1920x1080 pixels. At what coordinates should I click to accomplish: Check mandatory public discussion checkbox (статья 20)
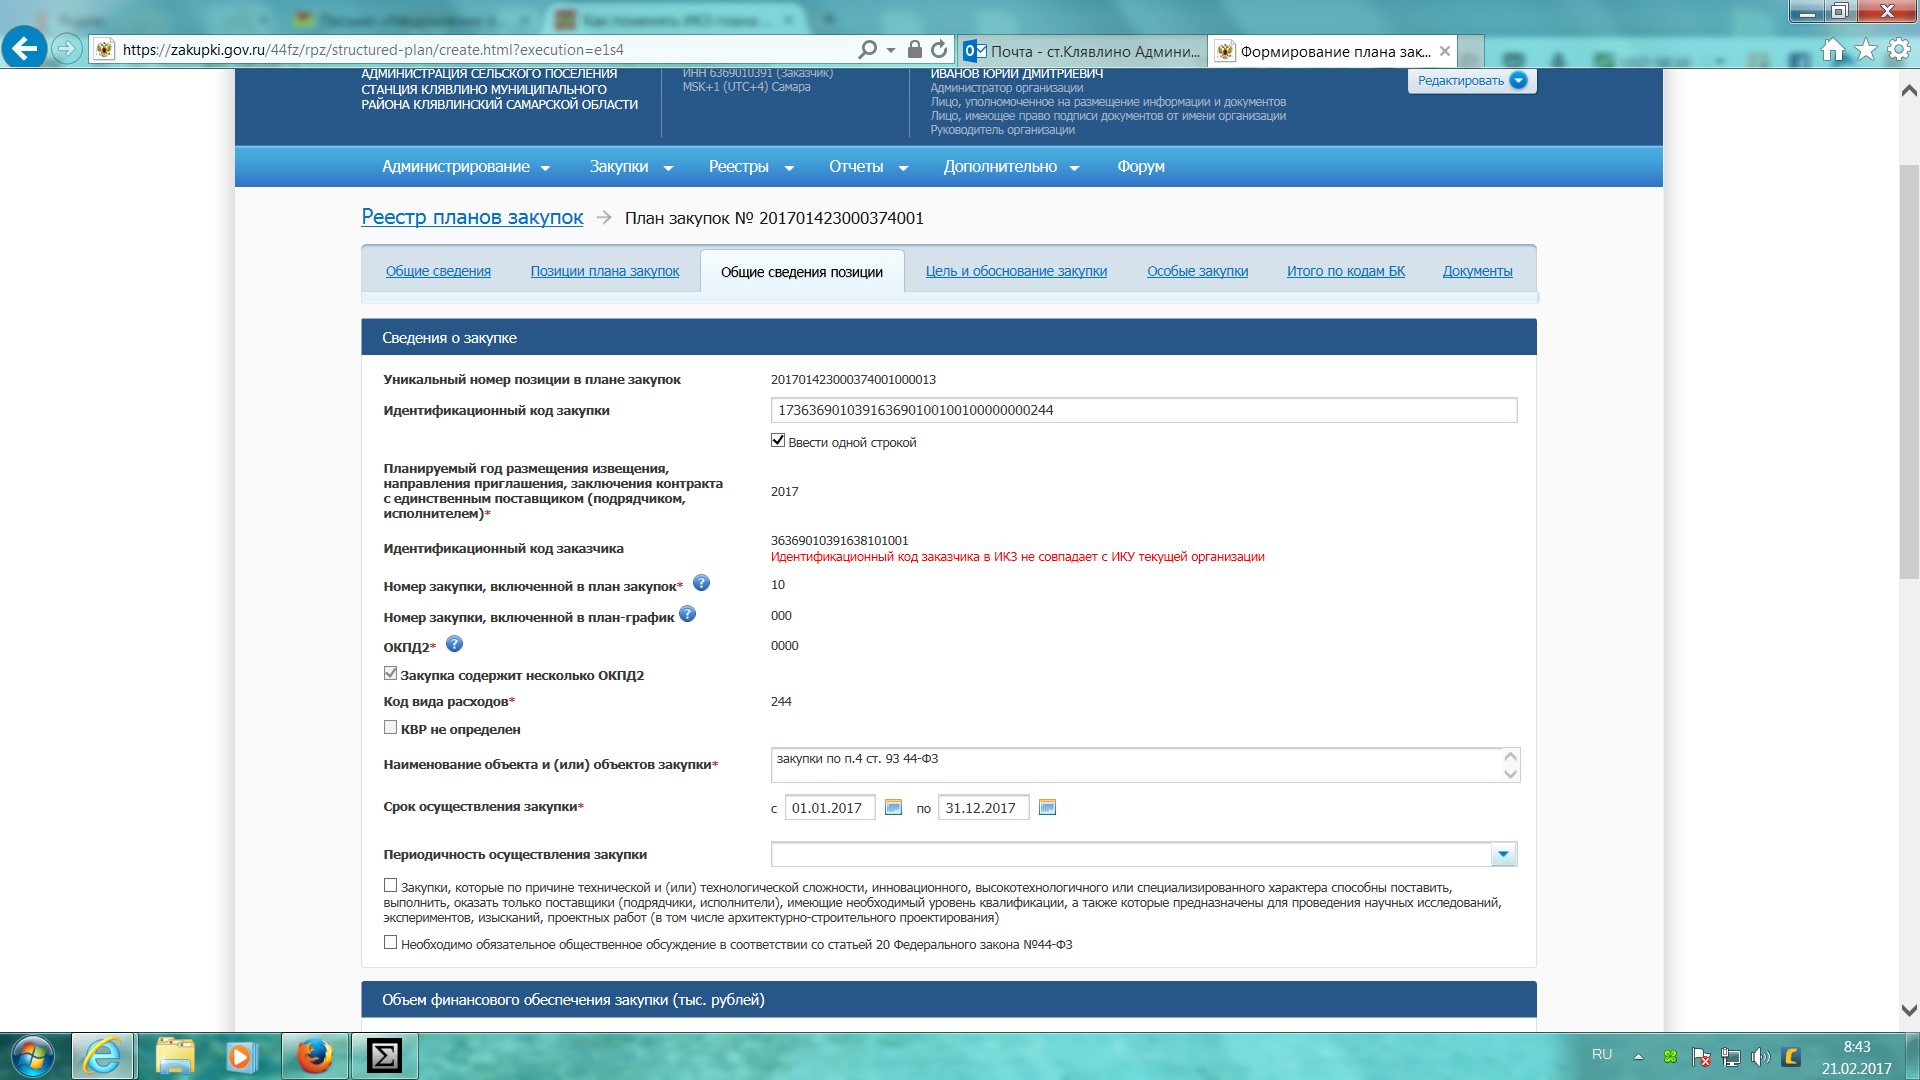pyautogui.click(x=391, y=943)
